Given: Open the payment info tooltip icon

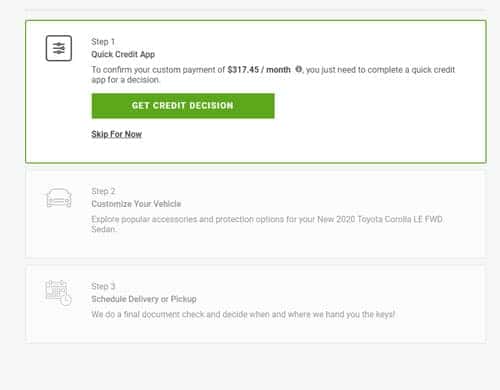Looking at the screenshot, I should [x=298, y=69].
